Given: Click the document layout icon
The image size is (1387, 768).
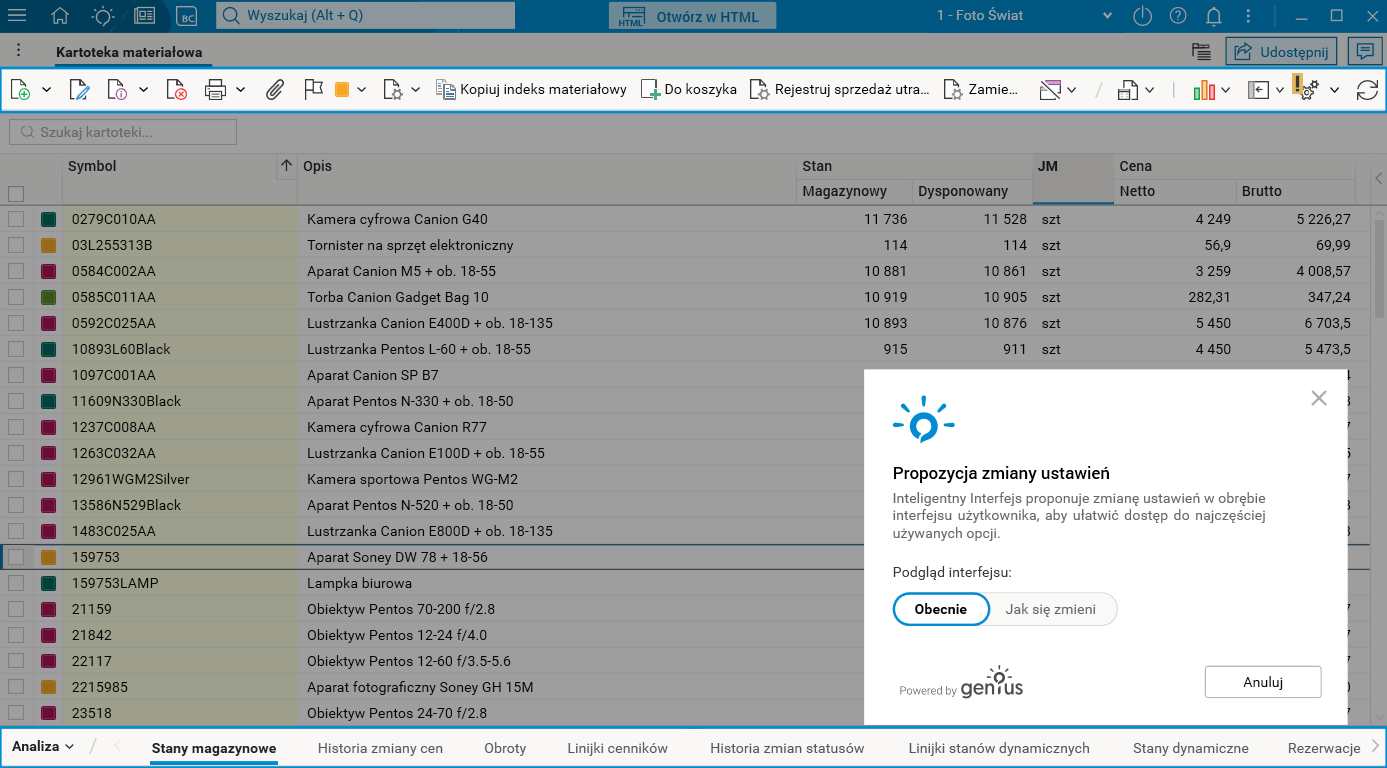Looking at the screenshot, I should tap(1129, 90).
